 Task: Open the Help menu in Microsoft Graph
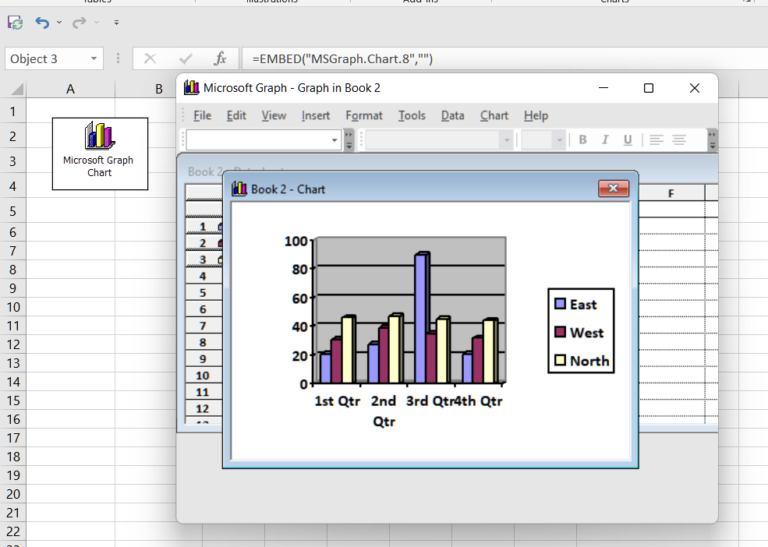[x=536, y=116]
